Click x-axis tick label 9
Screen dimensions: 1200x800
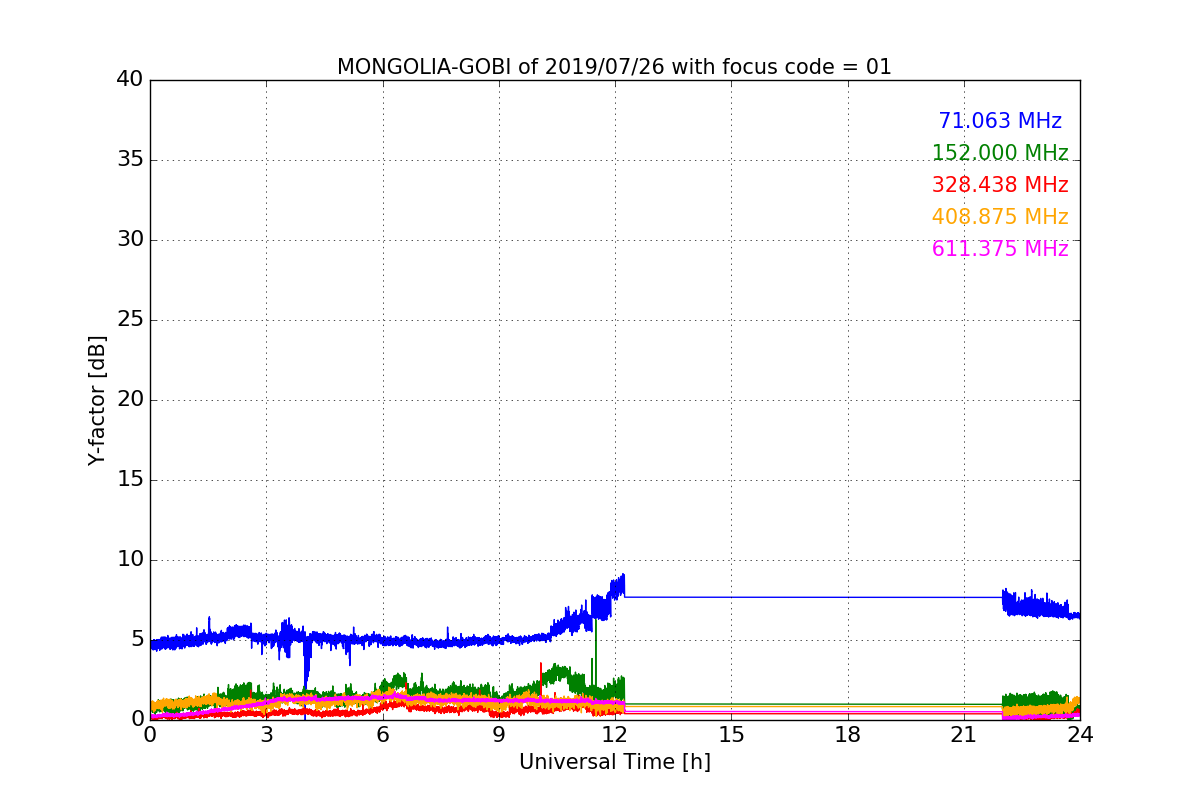[498, 734]
